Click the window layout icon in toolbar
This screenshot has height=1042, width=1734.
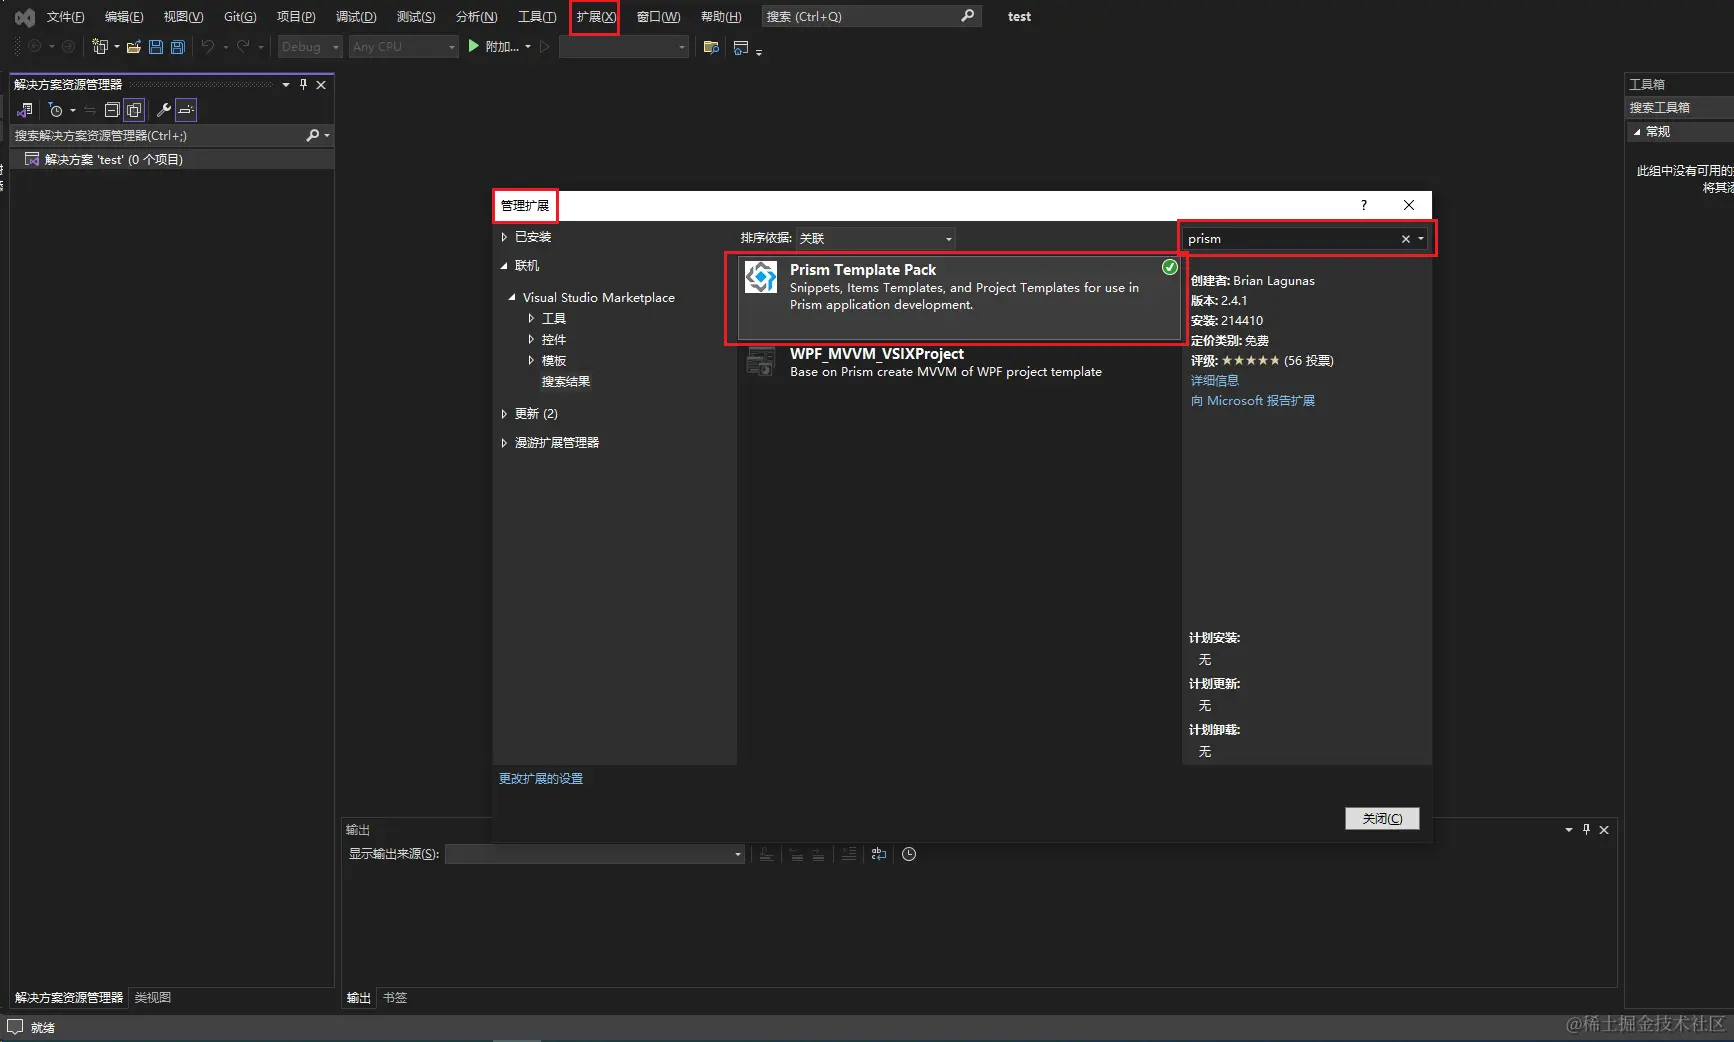pos(741,47)
